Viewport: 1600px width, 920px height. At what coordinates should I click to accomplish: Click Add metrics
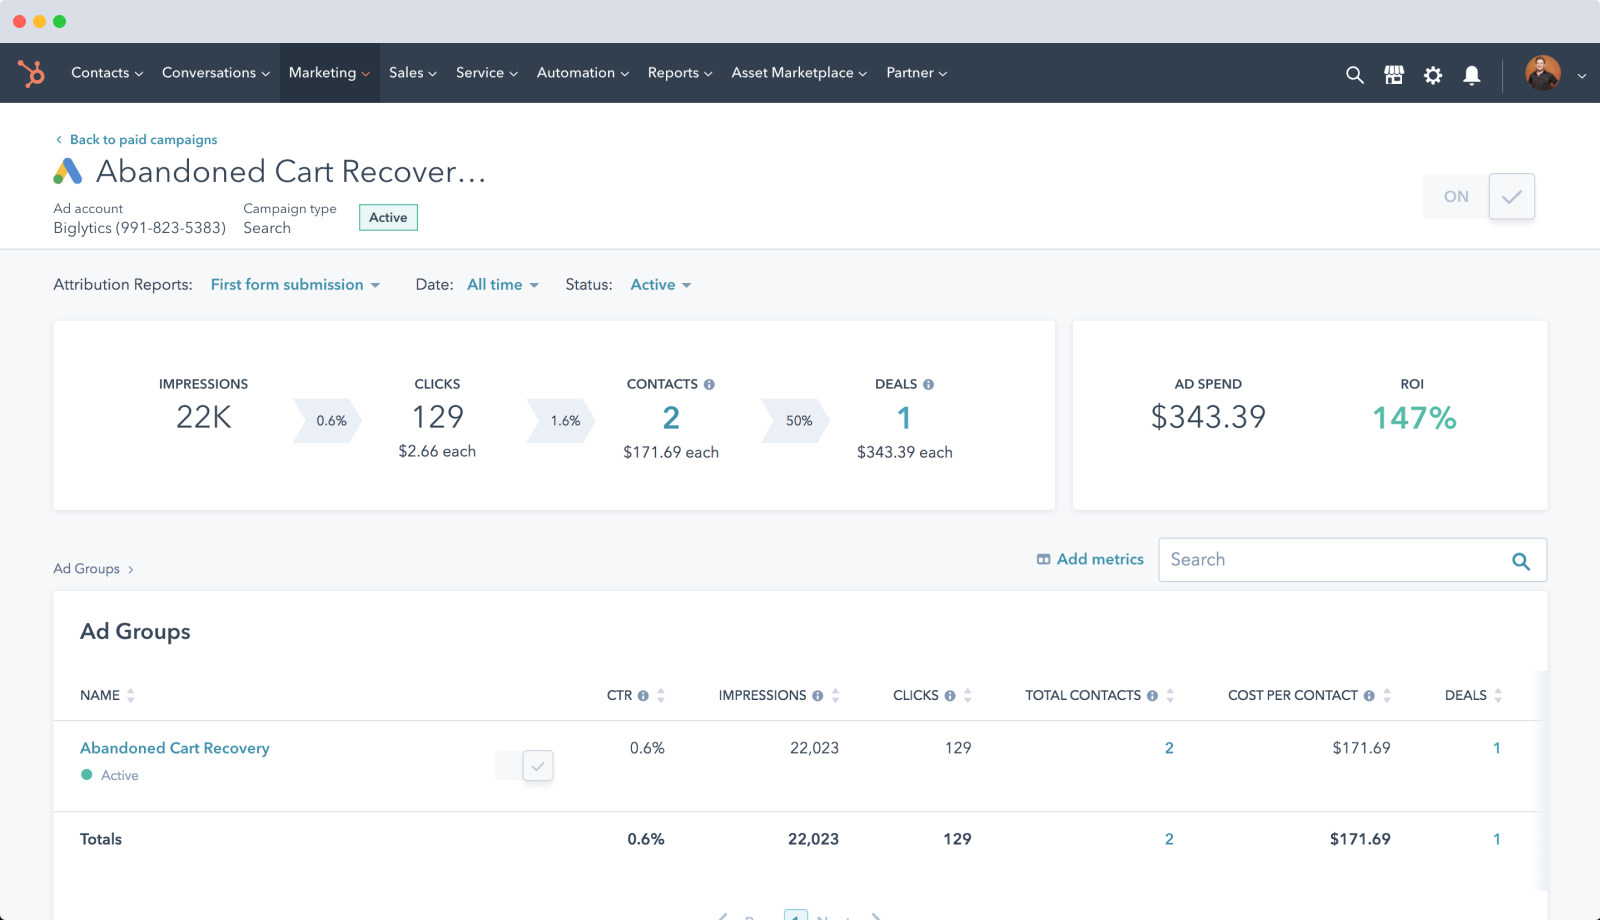1090,560
